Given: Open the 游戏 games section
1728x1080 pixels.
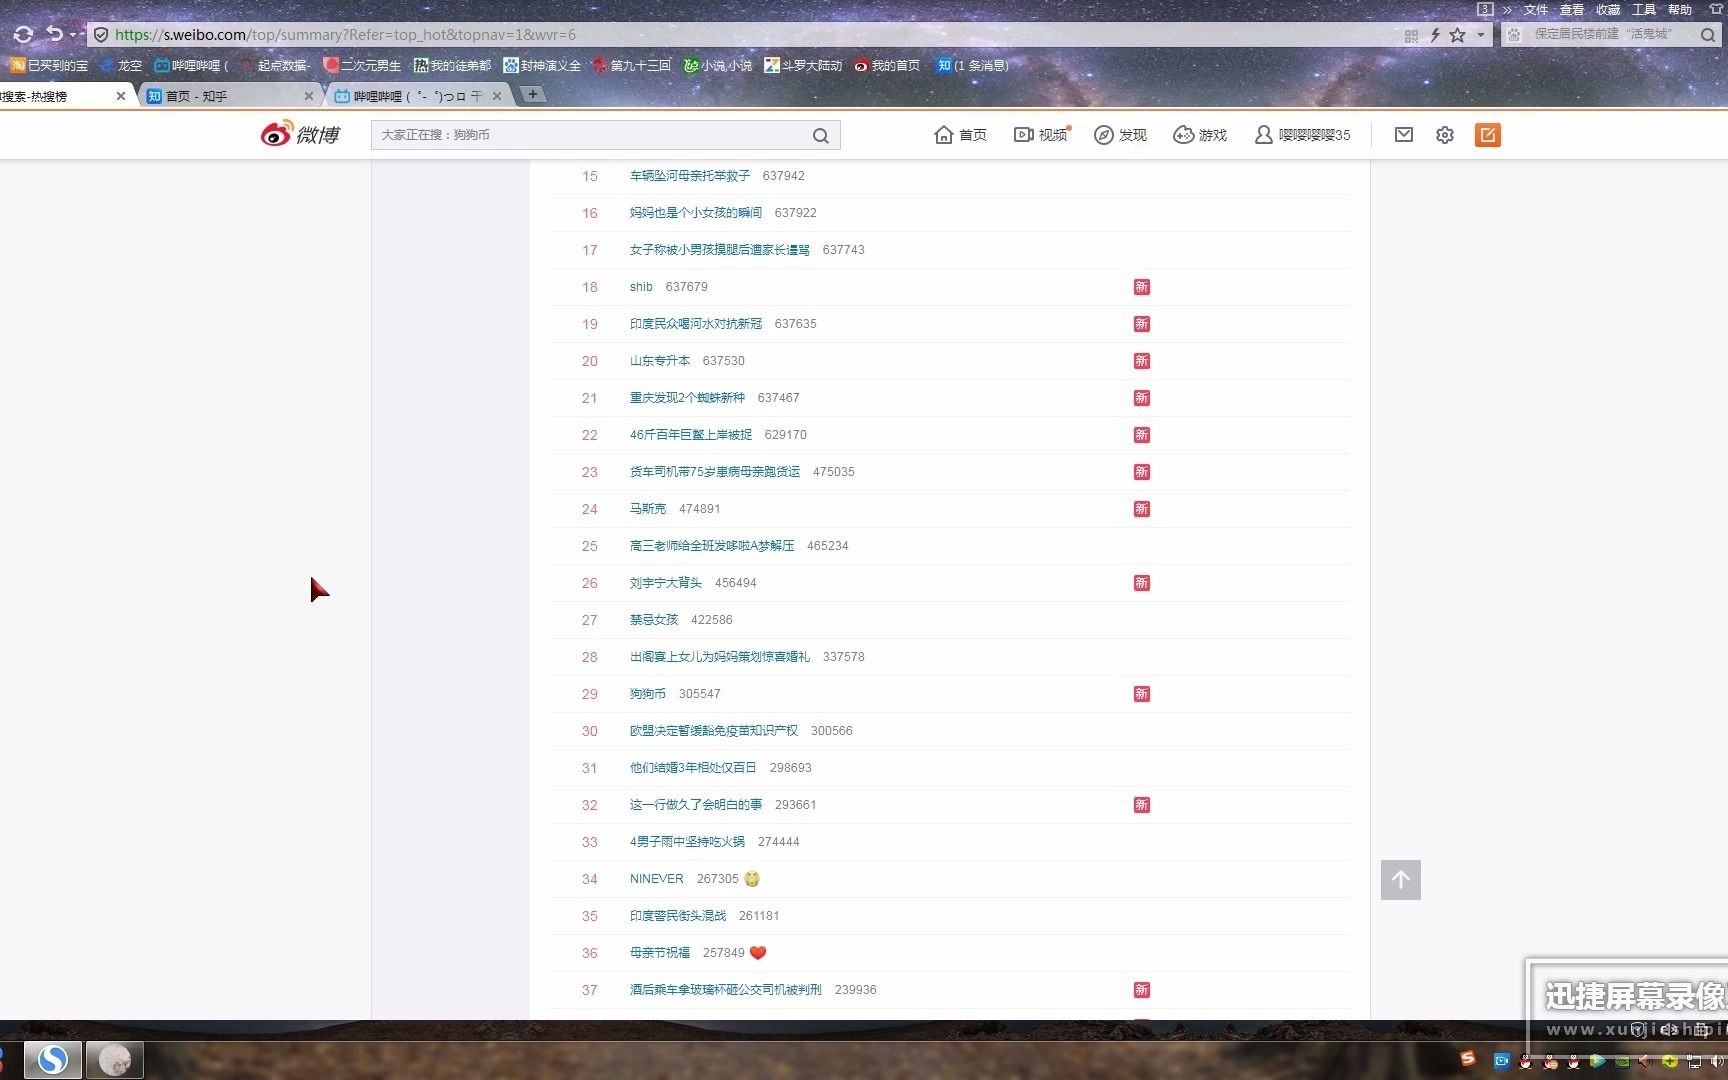Looking at the screenshot, I should (x=1200, y=135).
